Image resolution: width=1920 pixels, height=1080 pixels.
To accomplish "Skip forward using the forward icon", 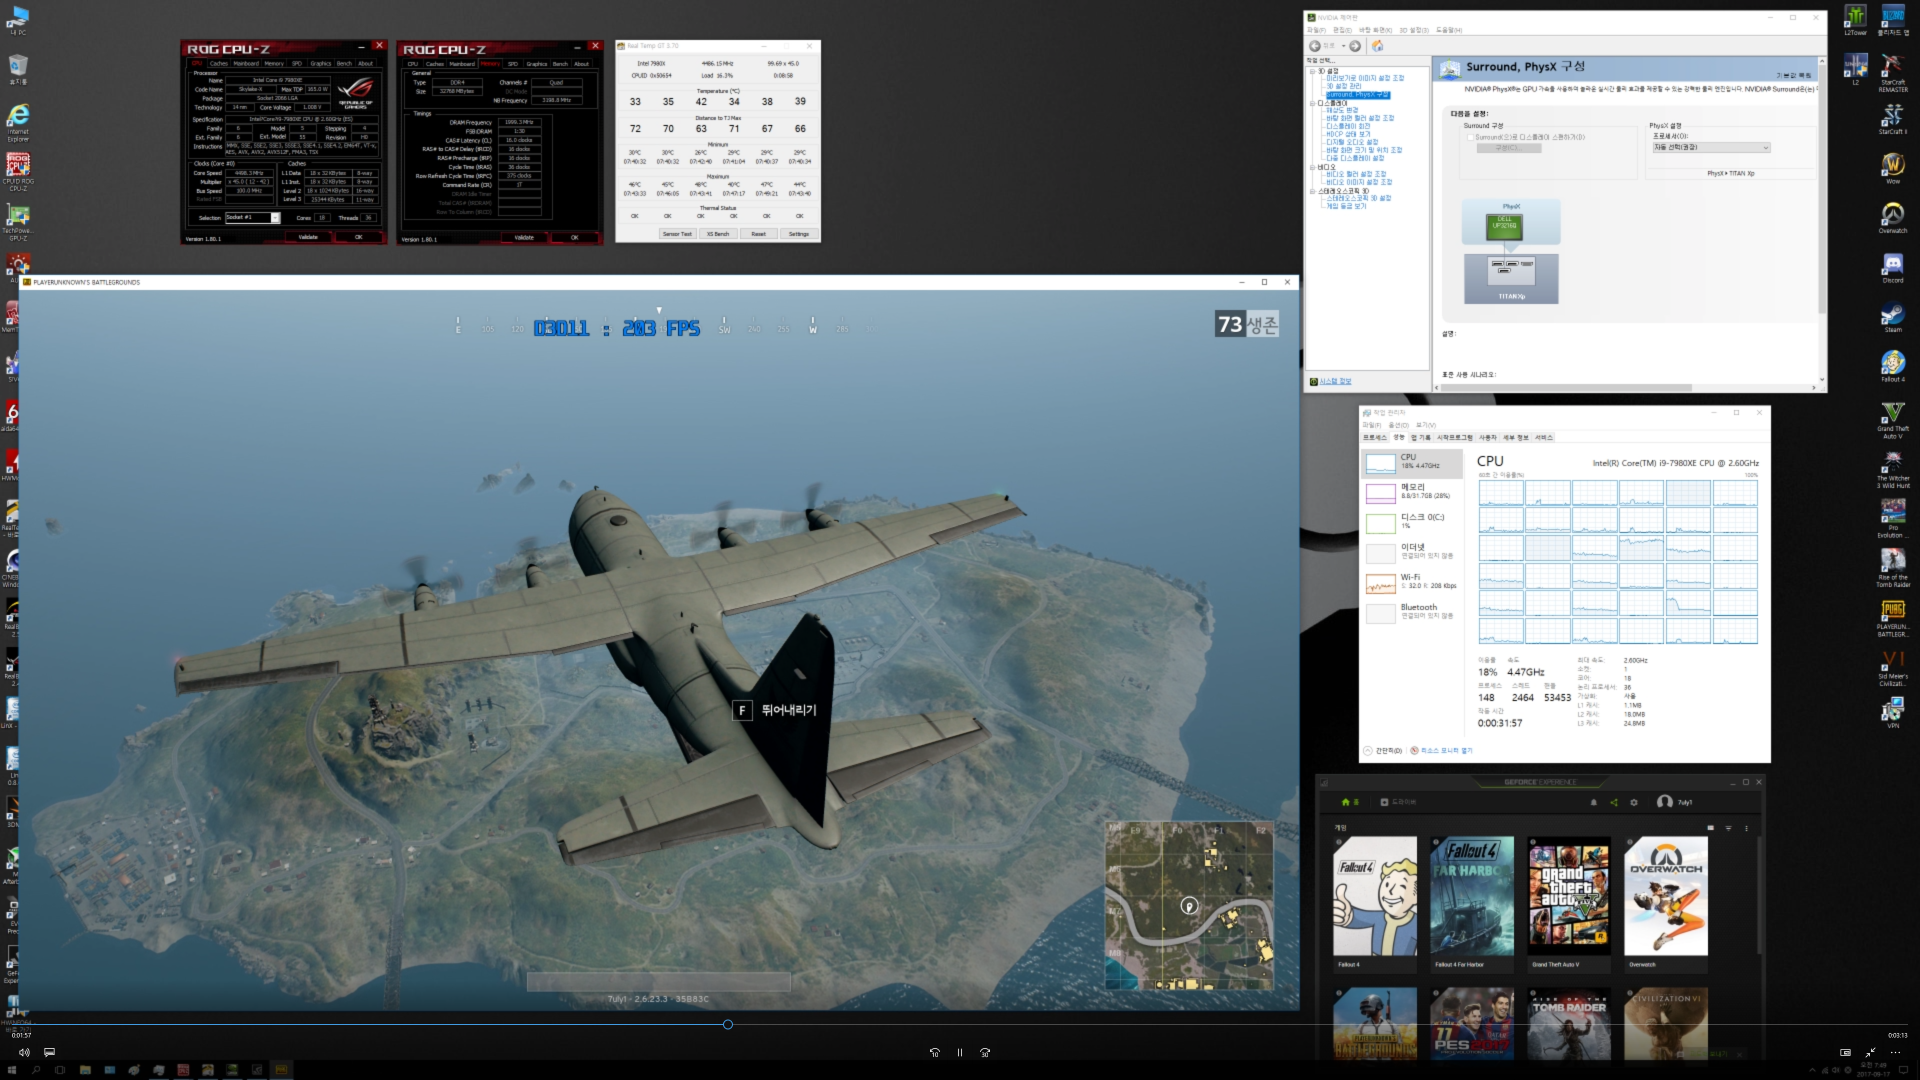I will click(x=985, y=1052).
